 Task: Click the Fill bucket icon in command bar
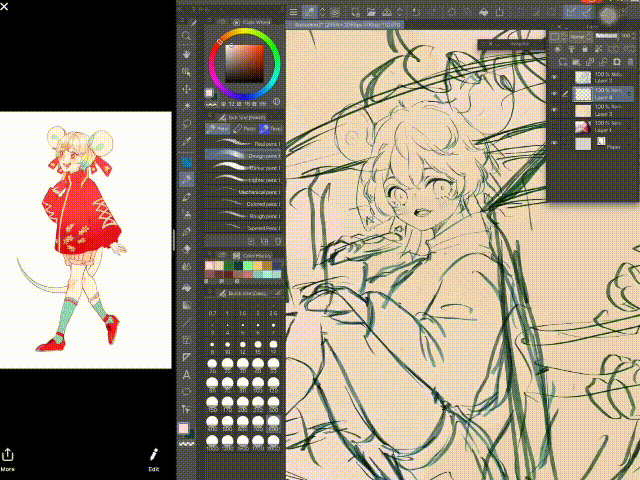[x=483, y=12]
